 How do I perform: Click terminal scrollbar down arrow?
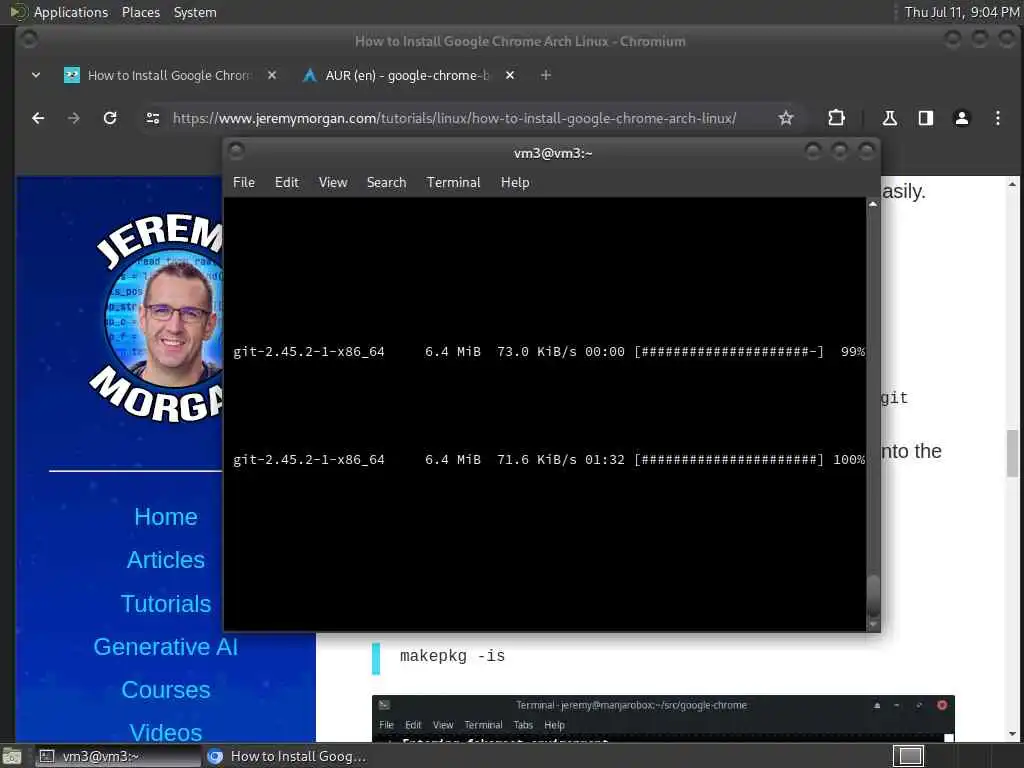tap(873, 625)
